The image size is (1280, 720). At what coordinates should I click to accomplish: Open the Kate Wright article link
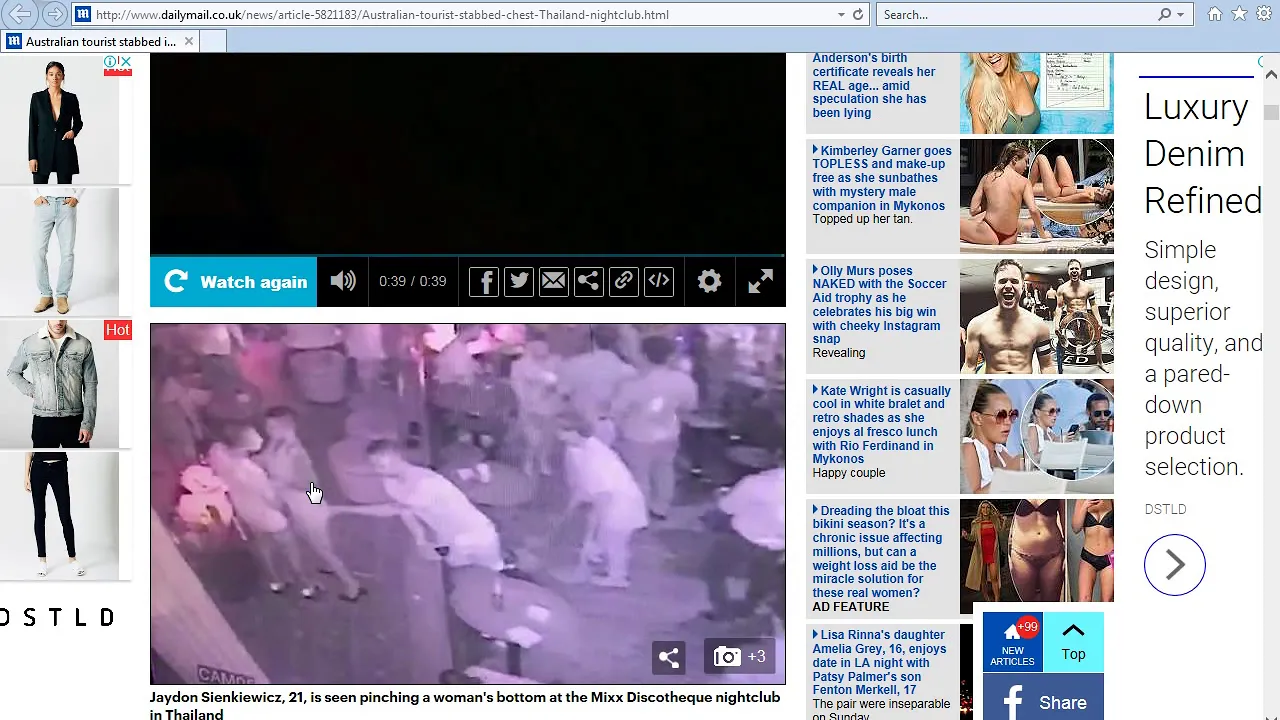(x=881, y=425)
